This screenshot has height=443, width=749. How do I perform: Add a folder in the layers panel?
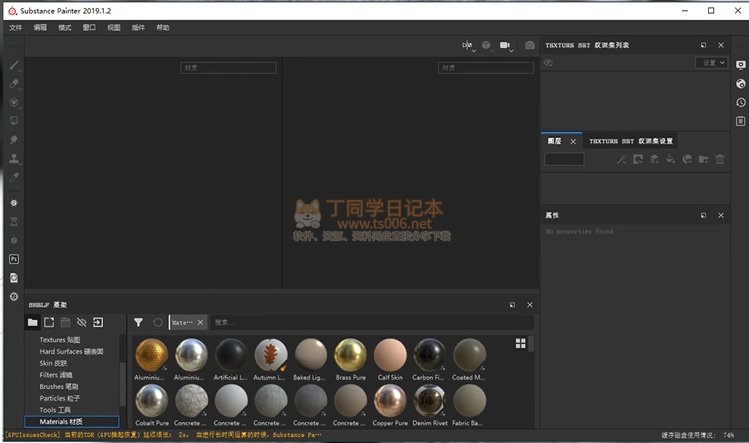(x=703, y=159)
